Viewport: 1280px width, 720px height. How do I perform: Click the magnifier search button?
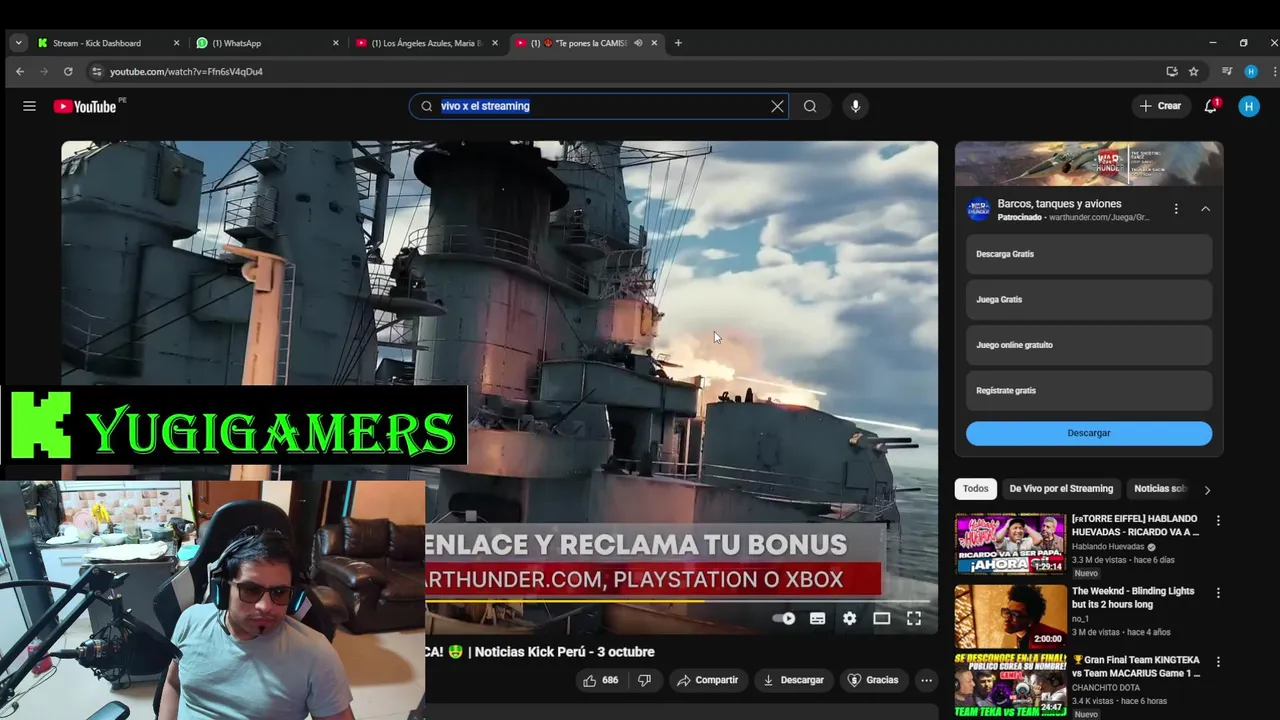tap(810, 106)
